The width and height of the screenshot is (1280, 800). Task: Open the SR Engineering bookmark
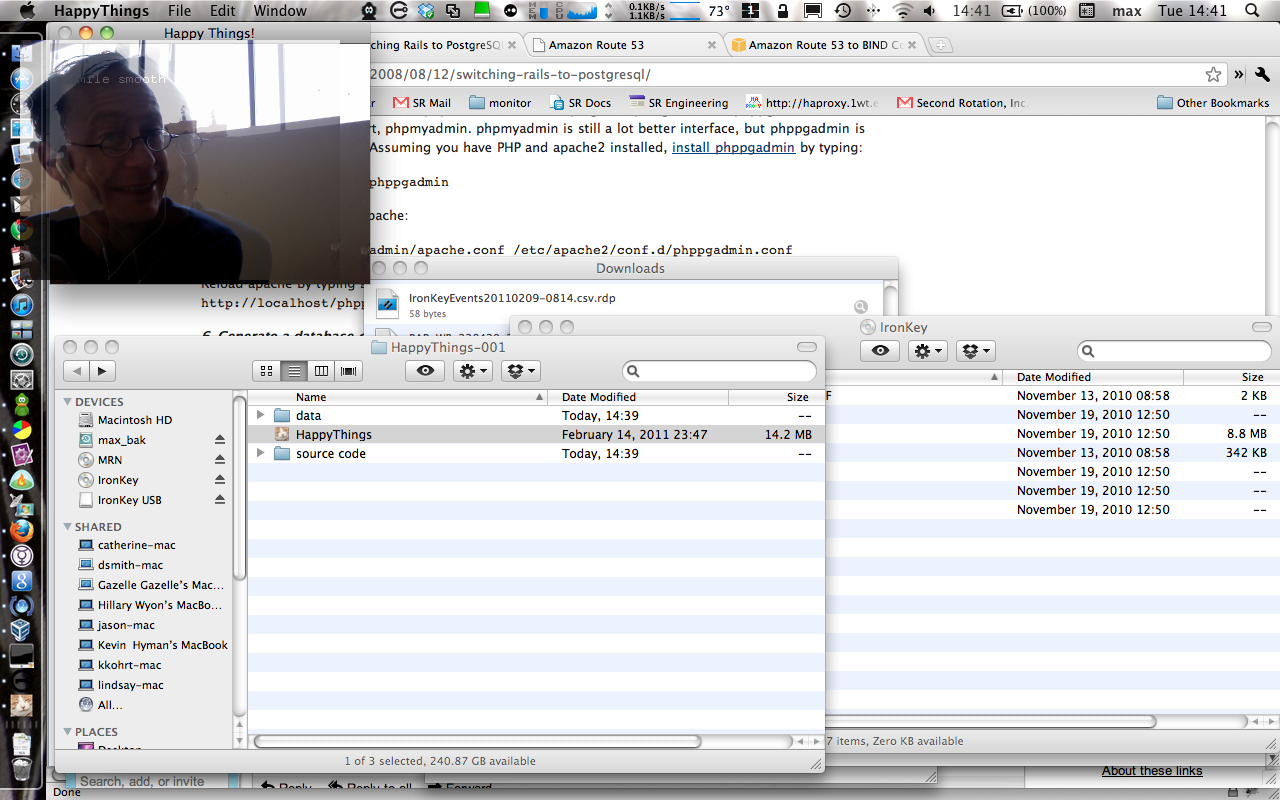[x=679, y=102]
